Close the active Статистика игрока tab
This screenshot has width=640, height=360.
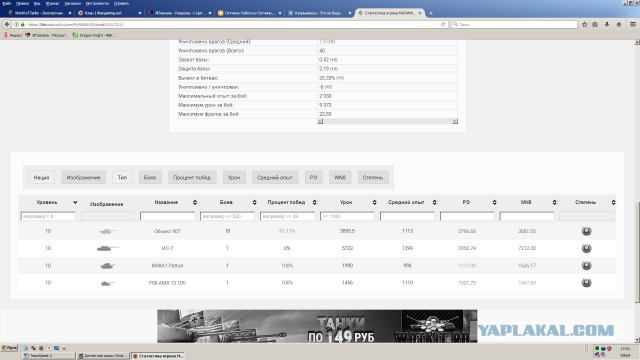[420, 13]
